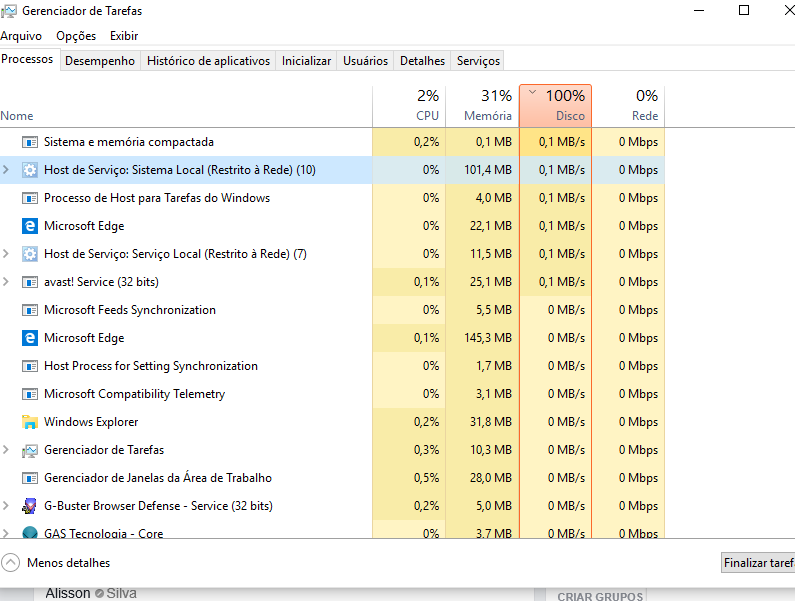Select Host Process for Setting Synchronization row
Screen dimensions: 795x601
pos(332,366)
